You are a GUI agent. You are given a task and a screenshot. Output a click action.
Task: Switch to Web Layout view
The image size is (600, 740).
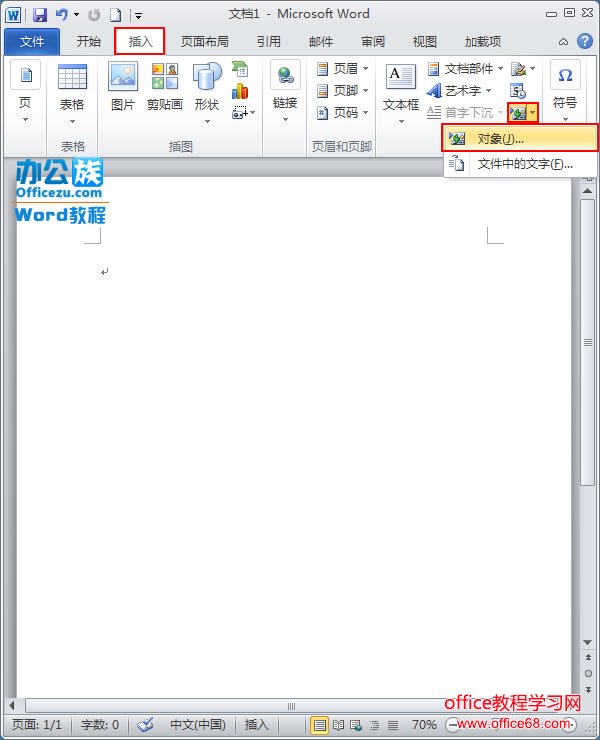click(356, 724)
